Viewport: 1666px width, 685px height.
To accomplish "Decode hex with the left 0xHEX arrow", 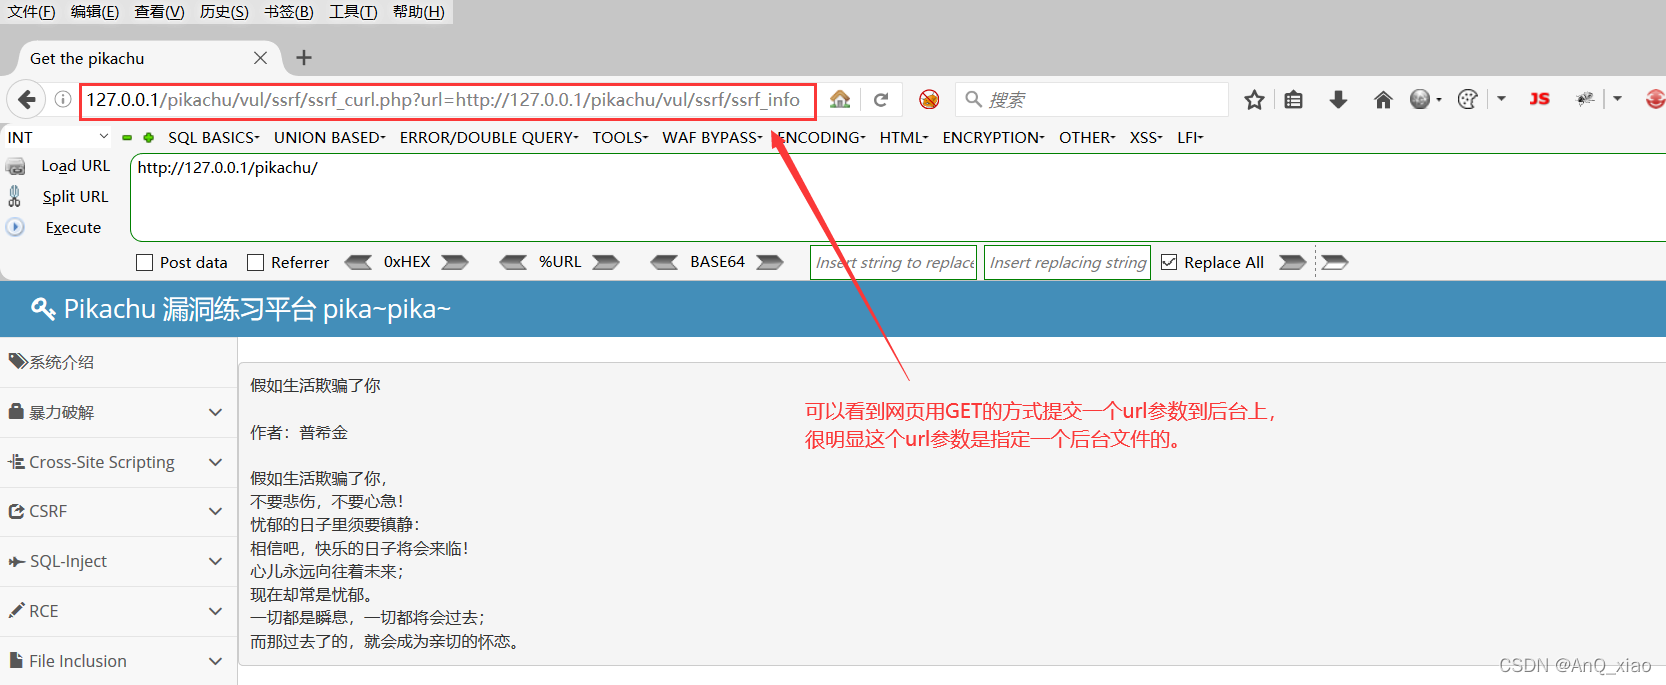I will 358,262.
